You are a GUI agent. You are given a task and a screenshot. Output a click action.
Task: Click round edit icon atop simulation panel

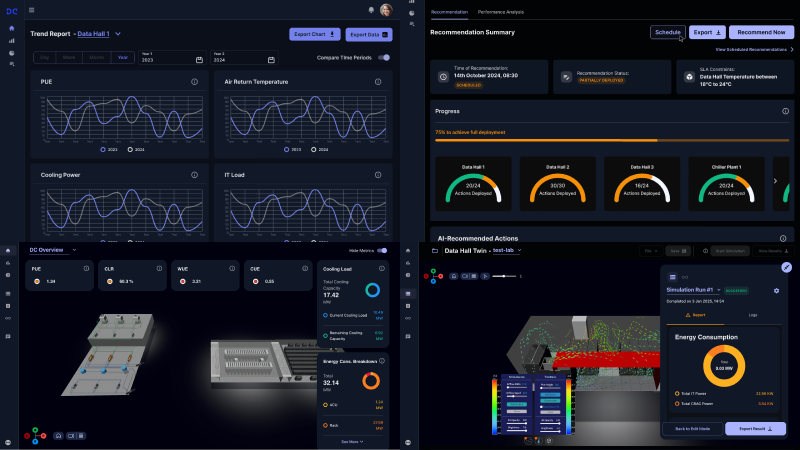click(x=786, y=267)
